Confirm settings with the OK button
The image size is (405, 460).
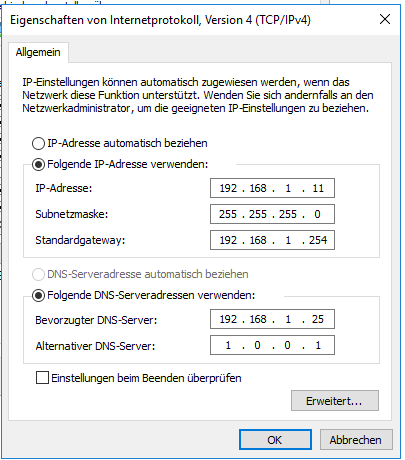(x=275, y=440)
